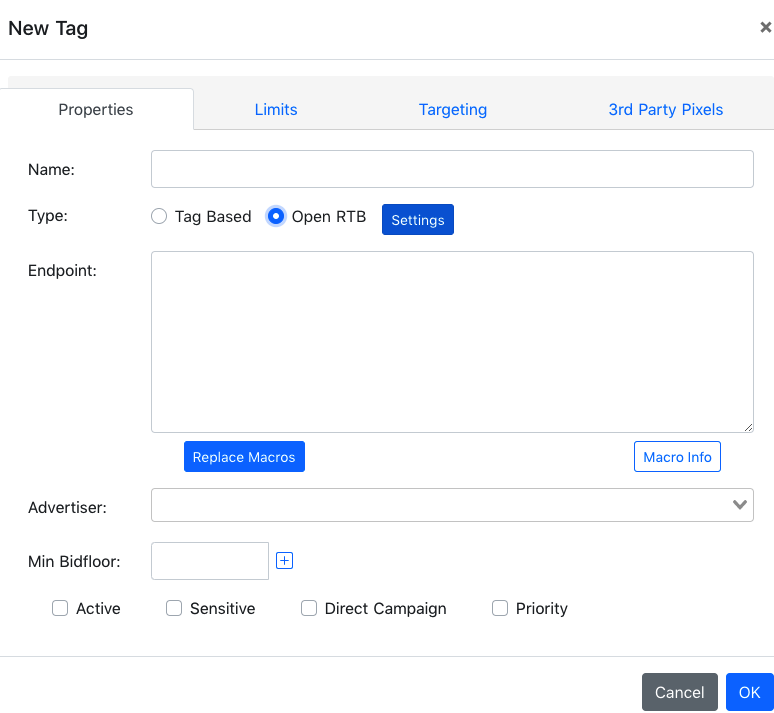
Task: Select the Properties tab
Action: click(96, 109)
